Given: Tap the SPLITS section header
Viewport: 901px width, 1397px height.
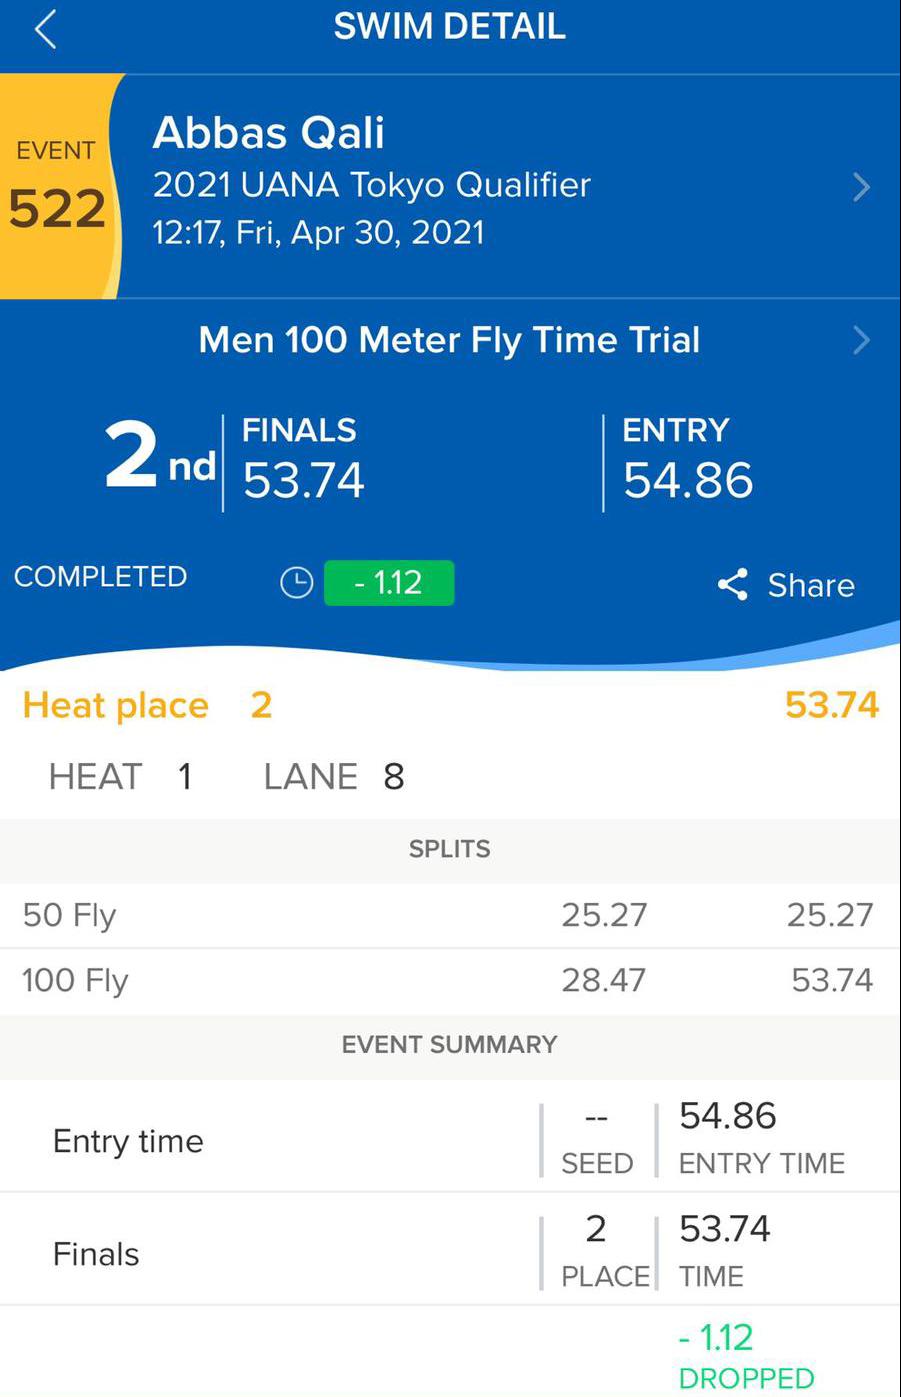Looking at the screenshot, I should pos(450,849).
